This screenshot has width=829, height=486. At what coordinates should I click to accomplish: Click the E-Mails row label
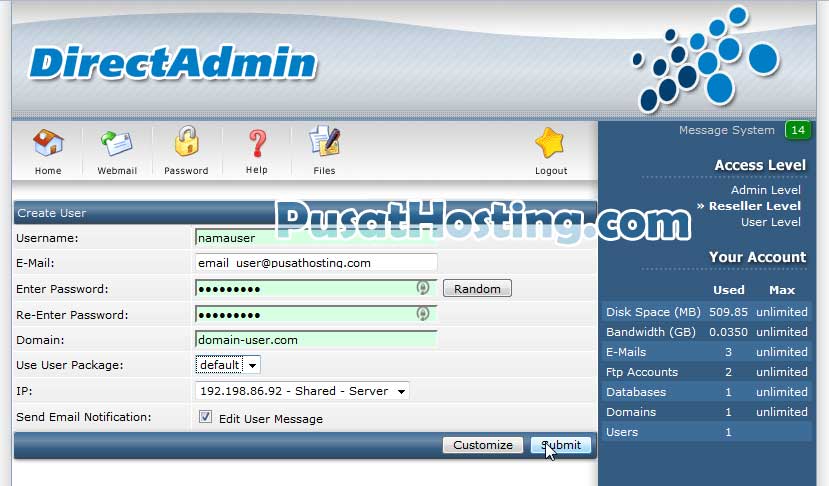click(x=626, y=352)
